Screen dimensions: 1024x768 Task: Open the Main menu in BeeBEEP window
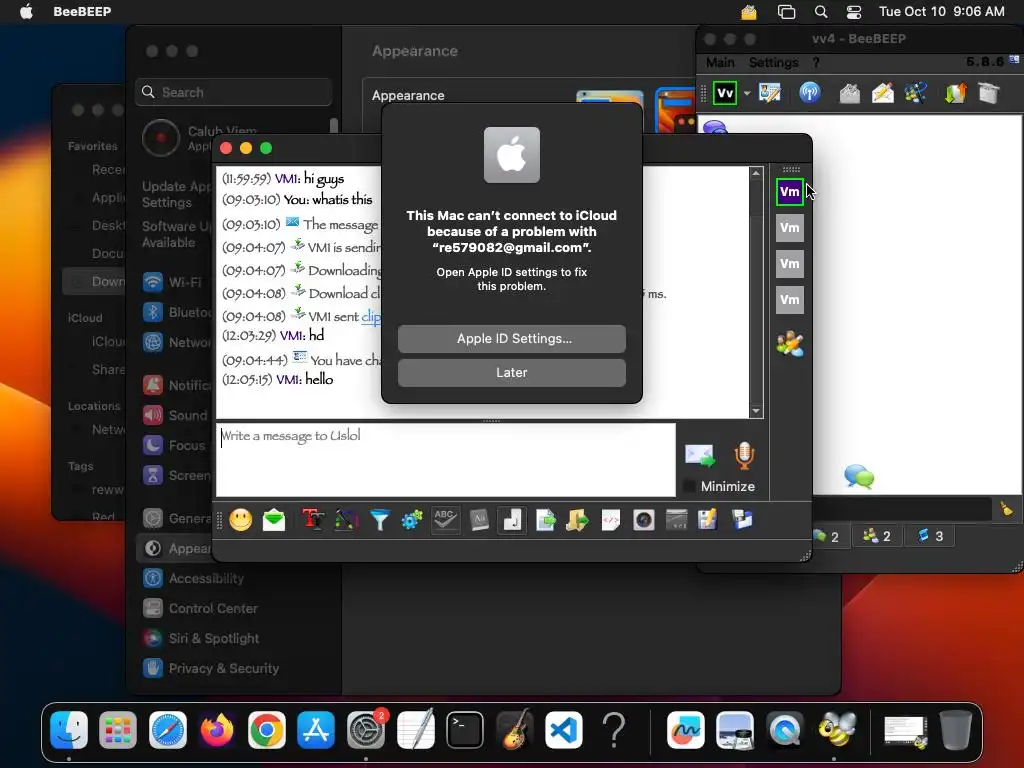point(720,63)
